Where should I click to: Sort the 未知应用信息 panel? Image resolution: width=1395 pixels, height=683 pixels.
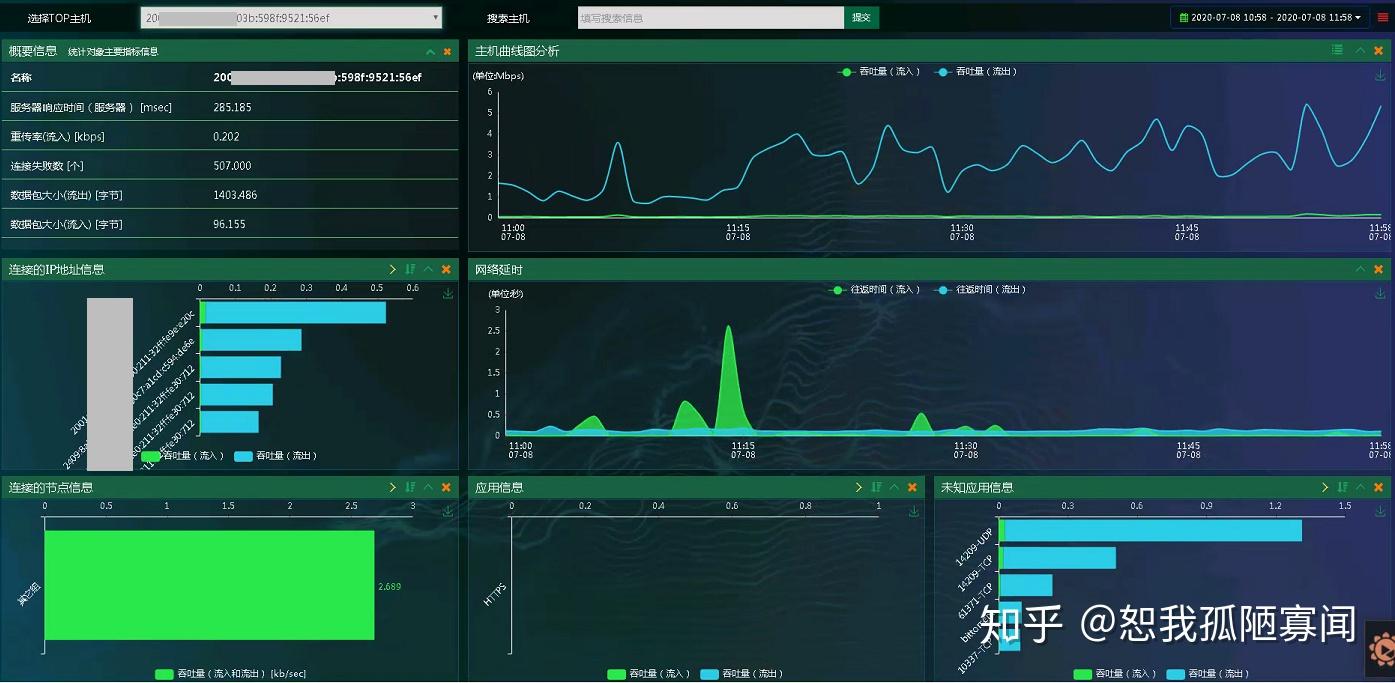tap(1342, 487)
